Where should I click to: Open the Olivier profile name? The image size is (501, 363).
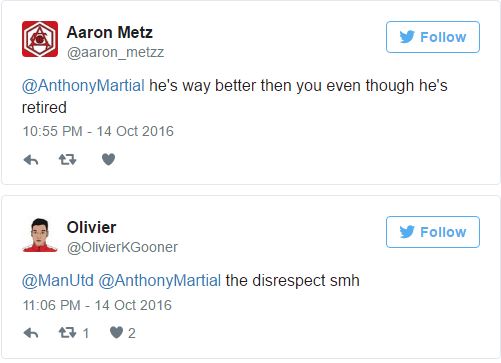pyautogui.click(x=91, y=227)
